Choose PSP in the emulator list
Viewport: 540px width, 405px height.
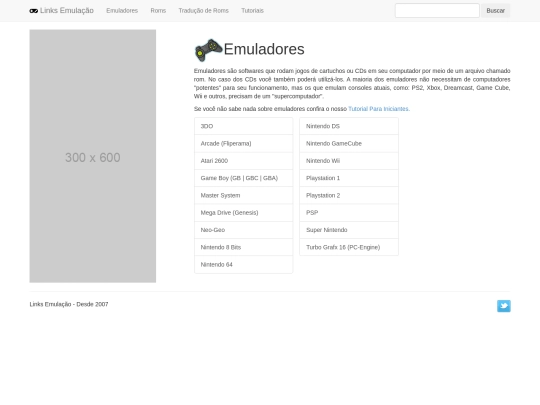coord(349,212)
